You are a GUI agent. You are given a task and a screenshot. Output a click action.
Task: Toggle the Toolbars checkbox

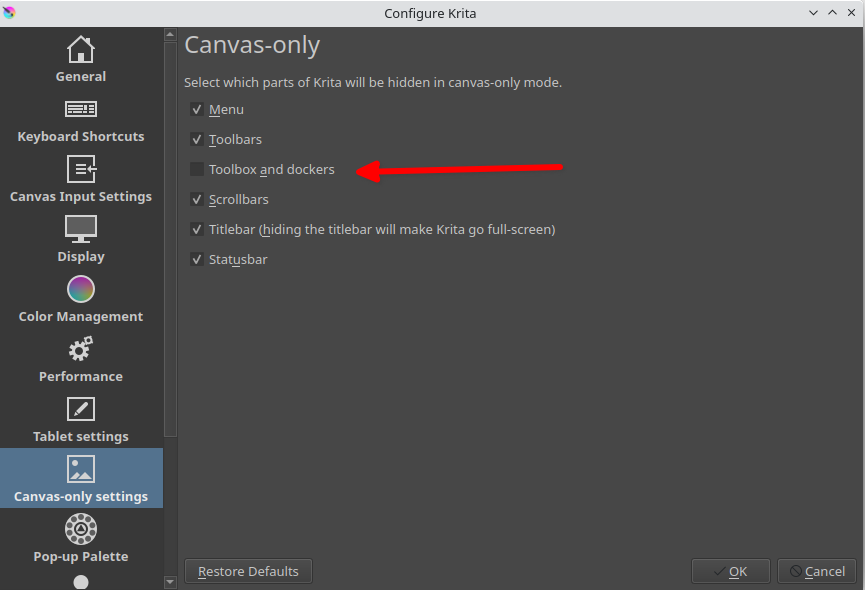pos(197,139)
